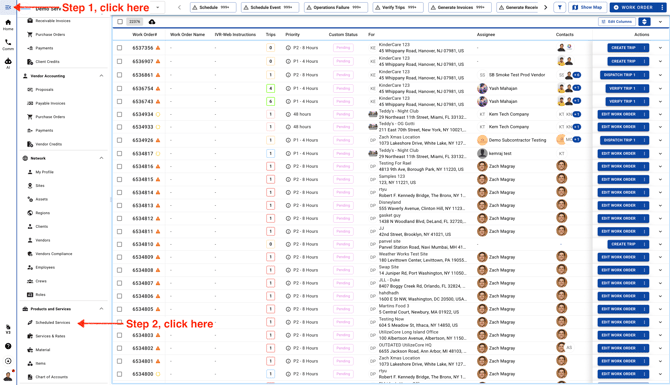
Task: Check the row for work order 6536861
Action: coord(120,75)
